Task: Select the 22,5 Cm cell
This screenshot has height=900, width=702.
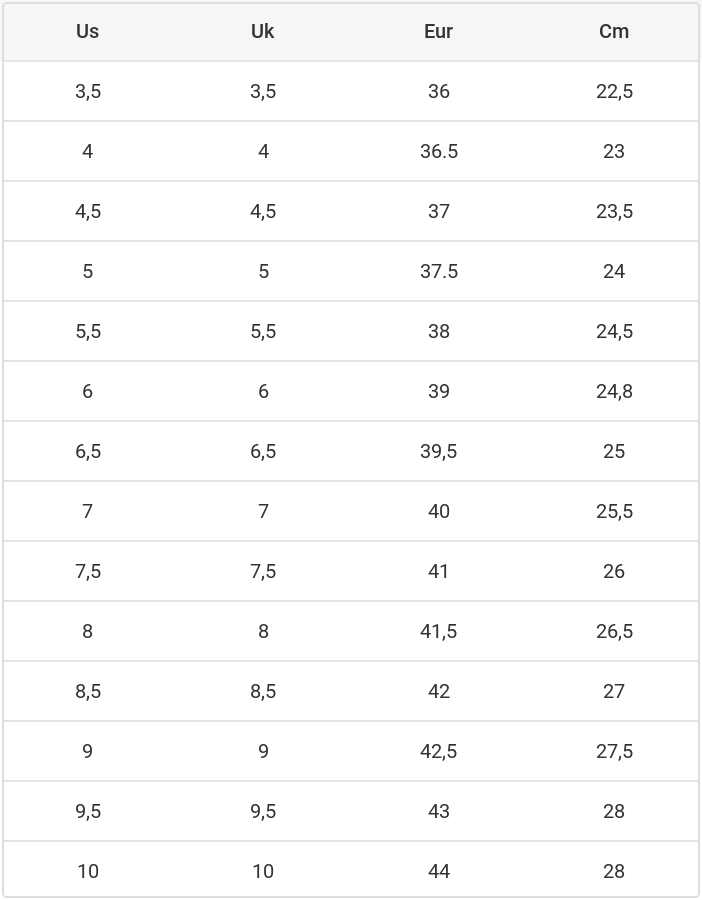Action: (x=614, y=91)
